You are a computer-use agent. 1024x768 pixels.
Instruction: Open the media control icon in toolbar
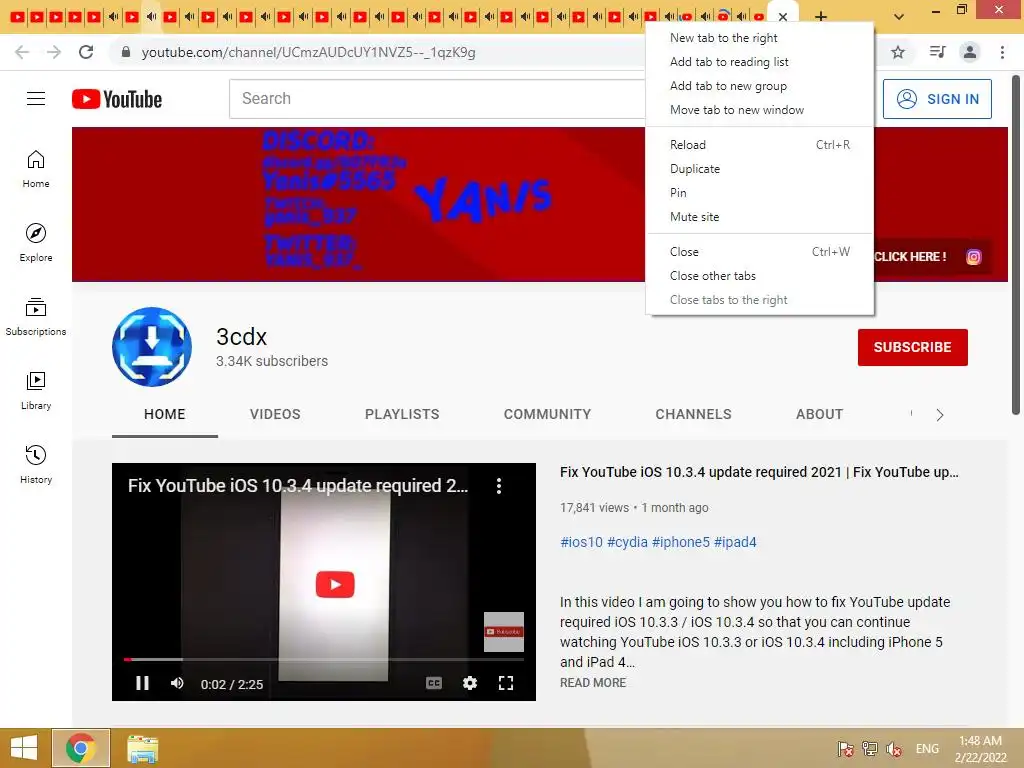click(x=937, y=52)
